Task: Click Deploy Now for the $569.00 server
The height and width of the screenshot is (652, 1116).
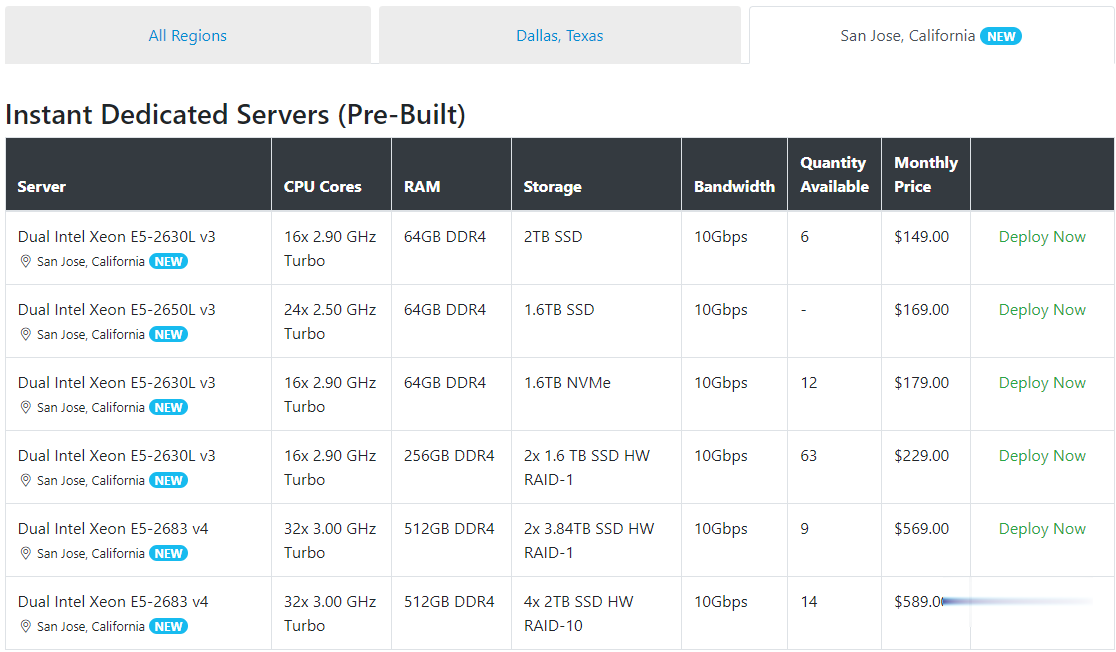Action: [x=1042, y=529]
